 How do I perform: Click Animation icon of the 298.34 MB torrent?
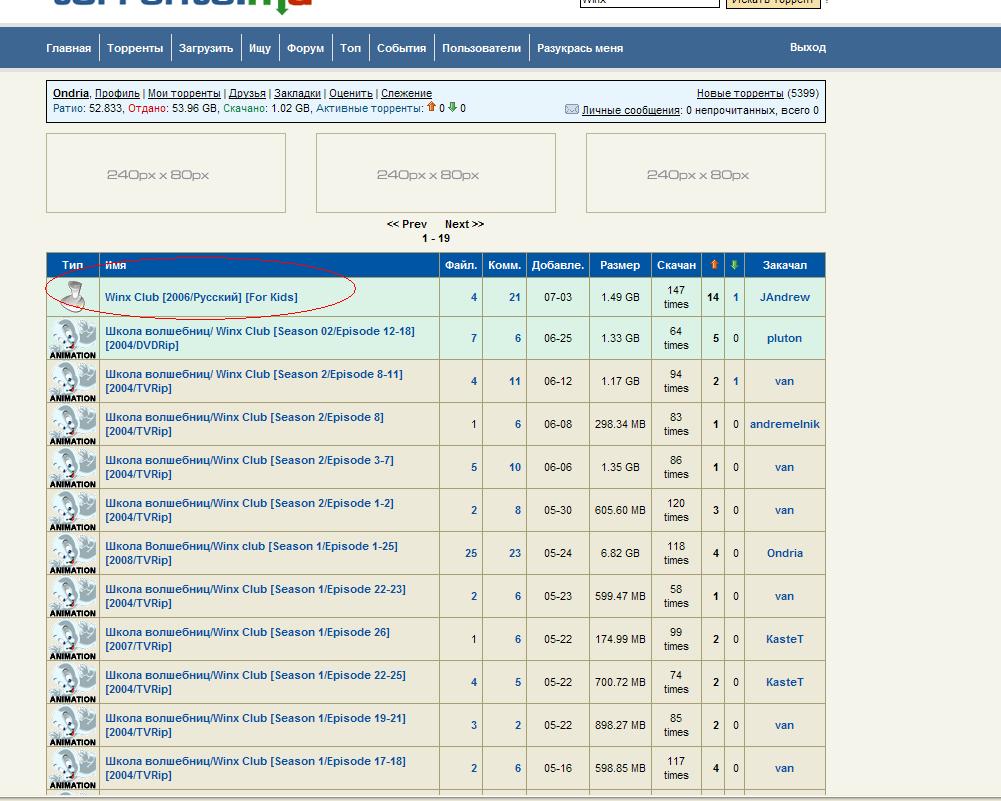click(73, 424)
